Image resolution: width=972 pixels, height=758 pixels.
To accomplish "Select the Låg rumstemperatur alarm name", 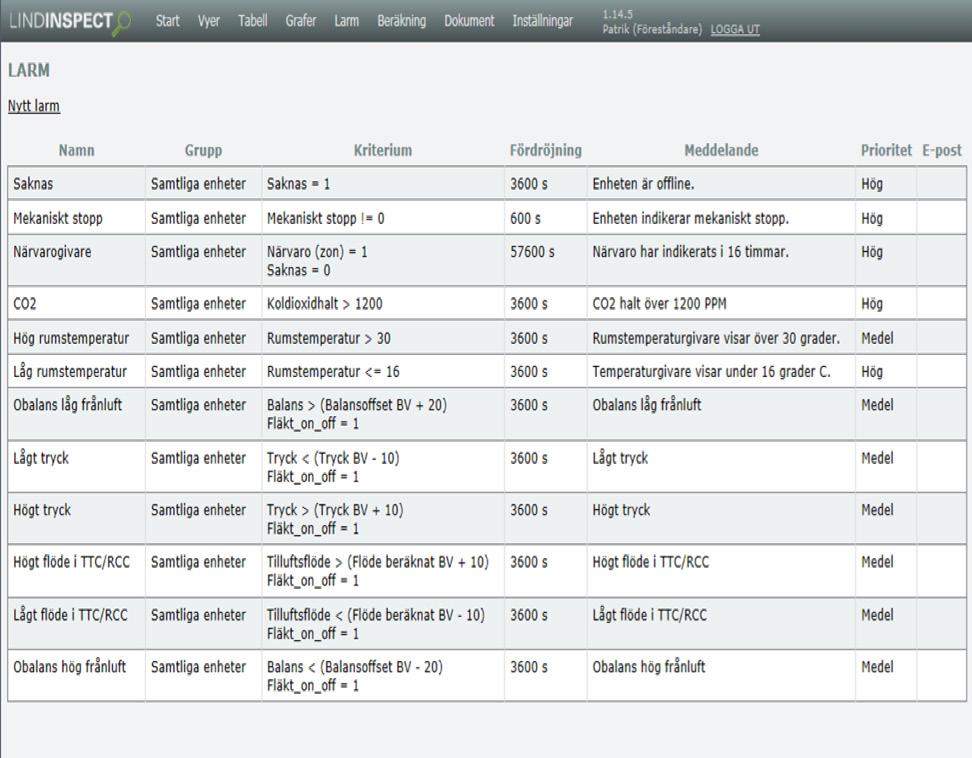I will (x=69, y=372).
